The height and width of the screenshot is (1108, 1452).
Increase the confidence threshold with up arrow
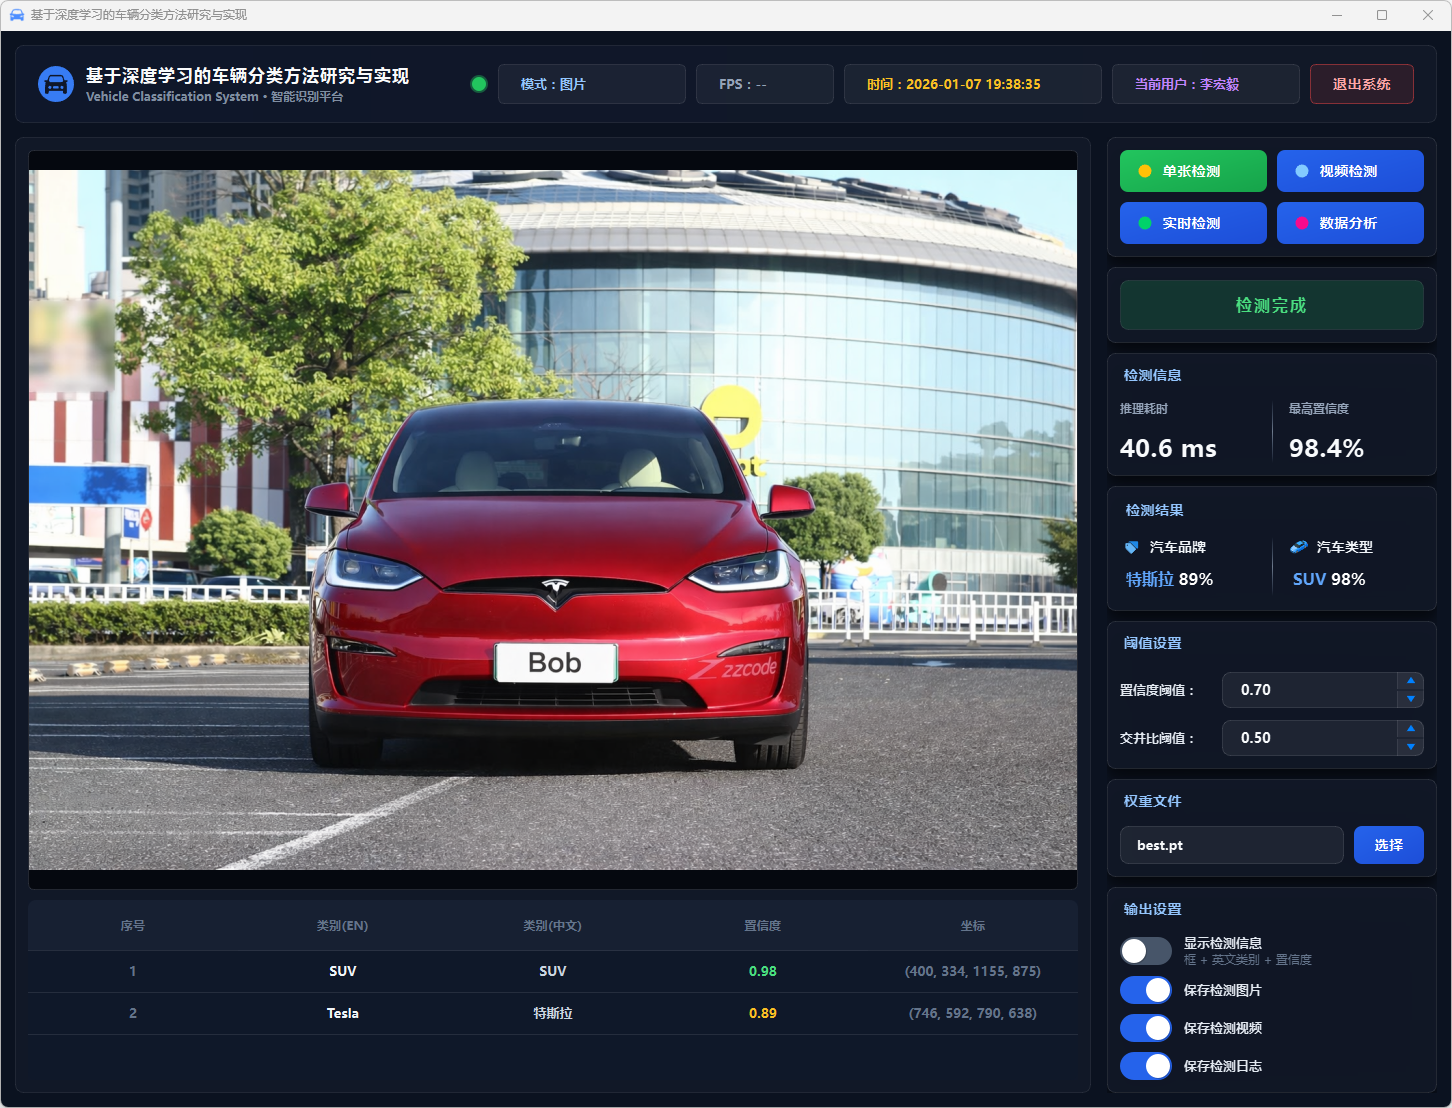click(x=1411, y=681)
